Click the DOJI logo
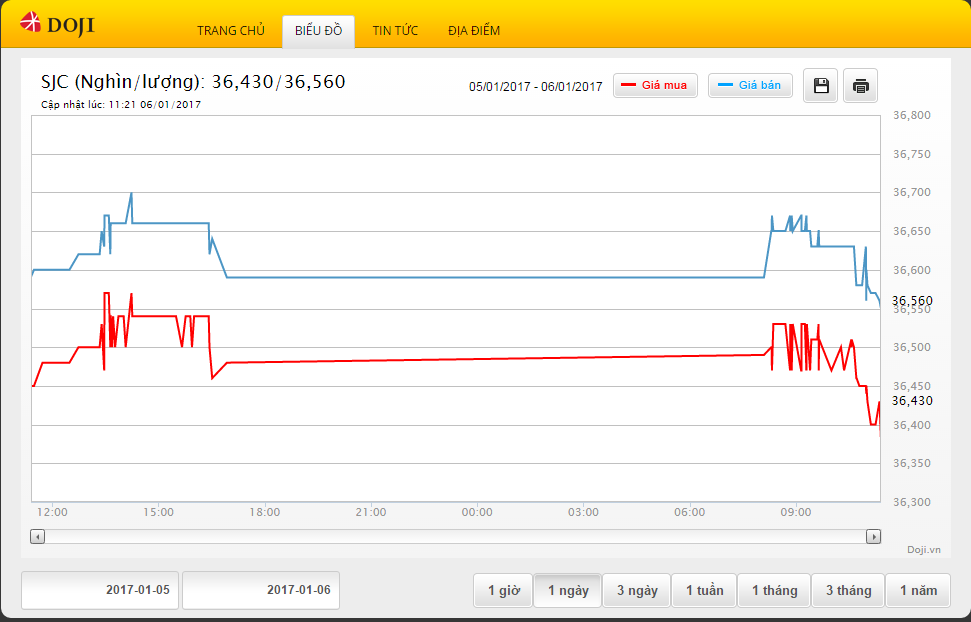Viewport: 971px width, 622px height. click(57, 24)
